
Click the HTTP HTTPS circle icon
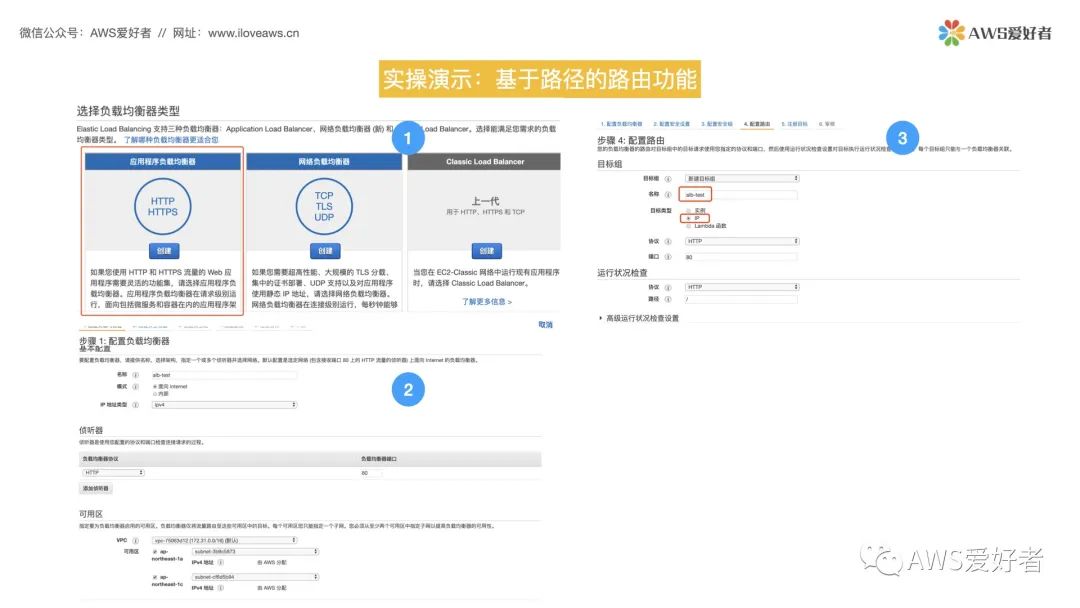pyautogui.click(x=163, y=207)
